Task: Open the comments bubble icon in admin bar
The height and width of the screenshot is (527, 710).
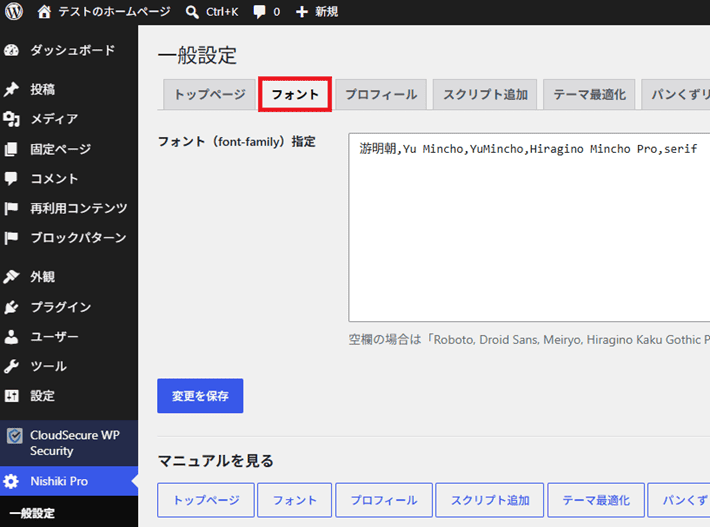Action: [259, 12]
